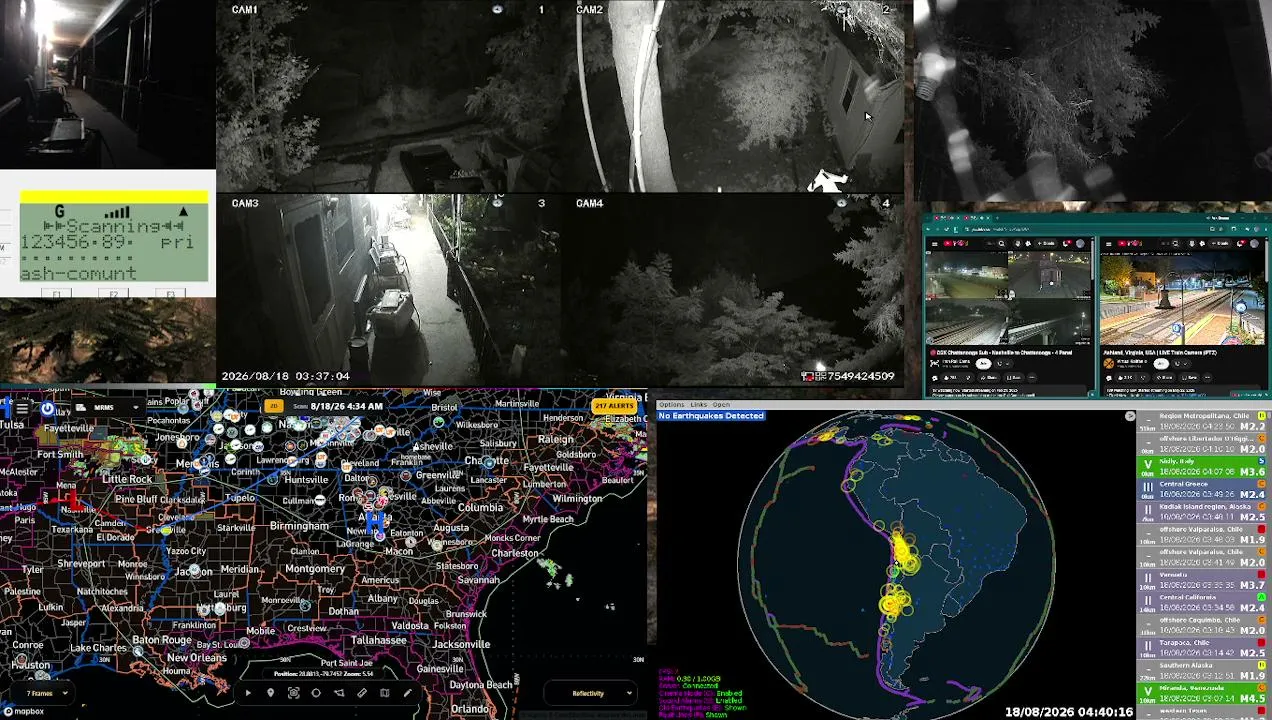1272x720 pixels.
Task: Open right YouTube pane hamburger menu
Action: pyautogui.click(x=1108, y=244)
